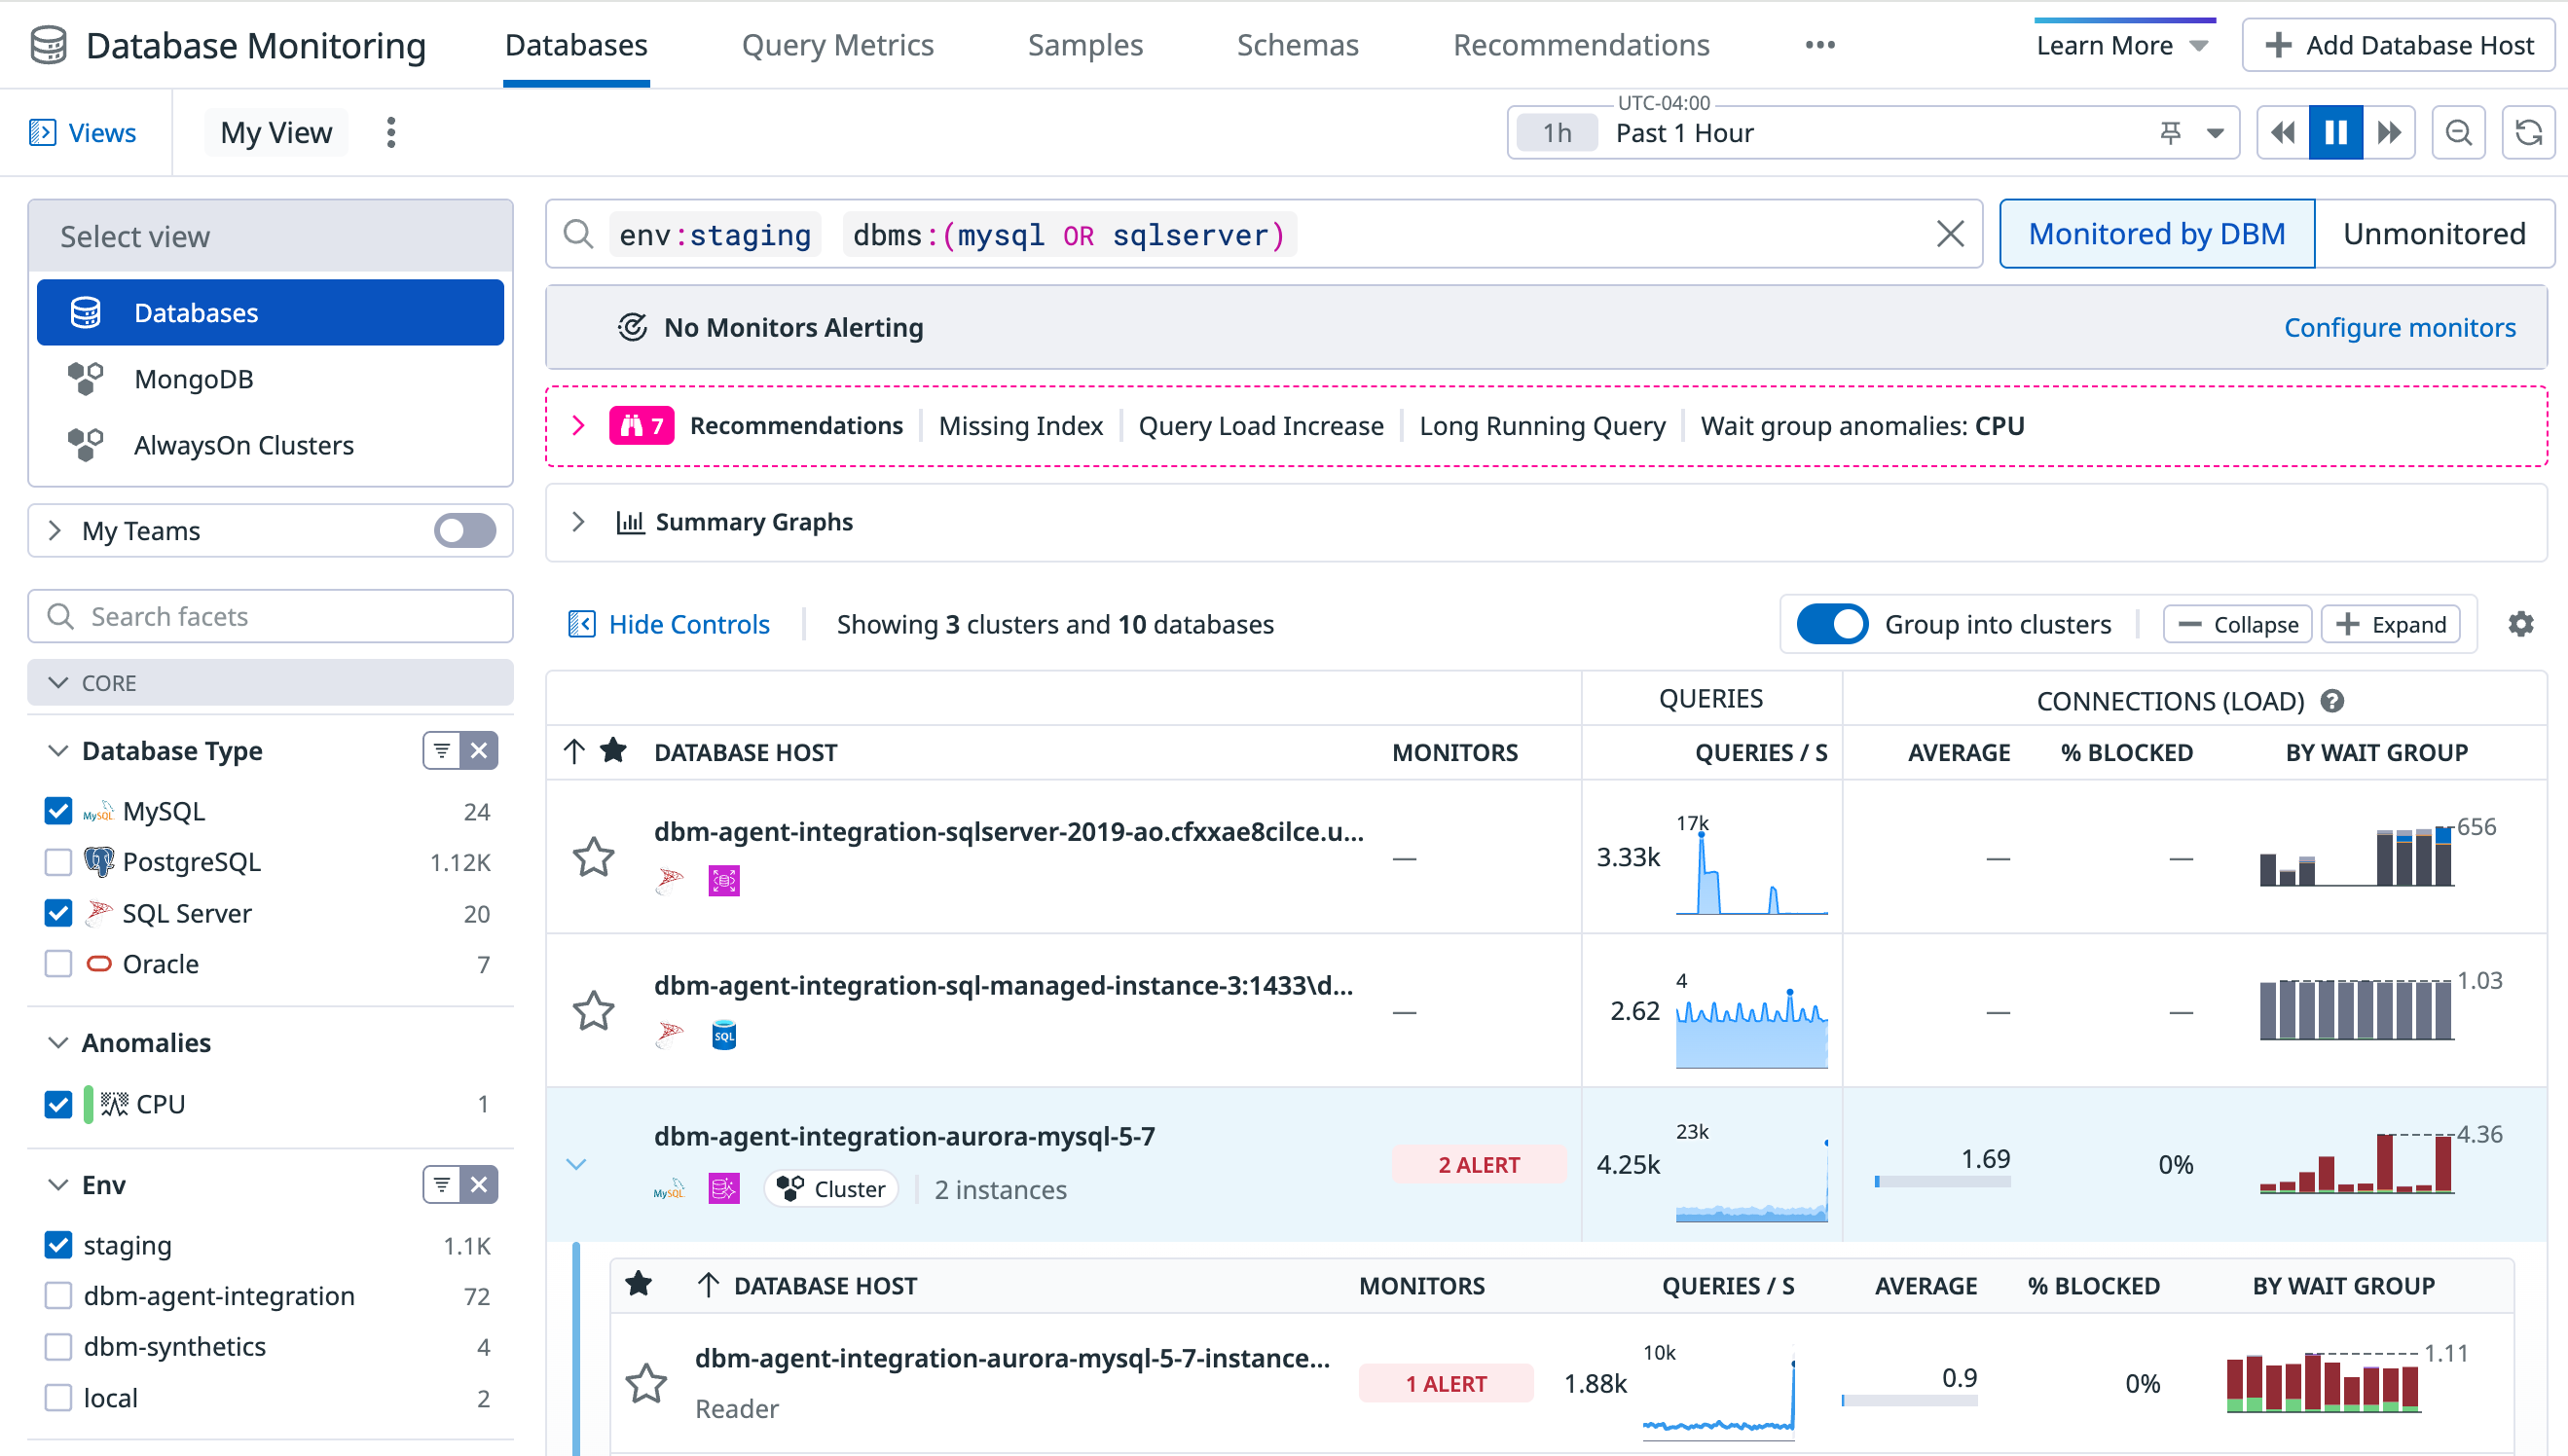This screenshot has height=1456, width=2568.
Task: Click Hide Controls link
Action: click(669, 624)
